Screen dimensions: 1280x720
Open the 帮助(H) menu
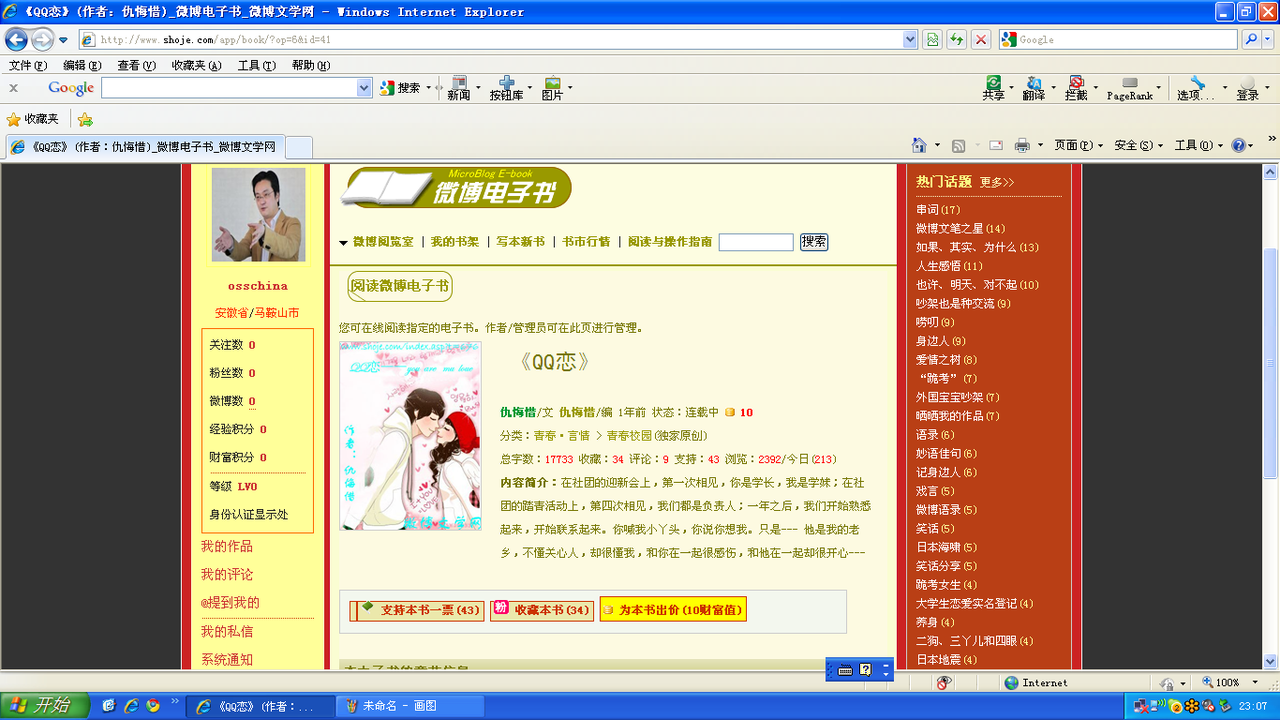pyautogui.click(x=311, y=65)
